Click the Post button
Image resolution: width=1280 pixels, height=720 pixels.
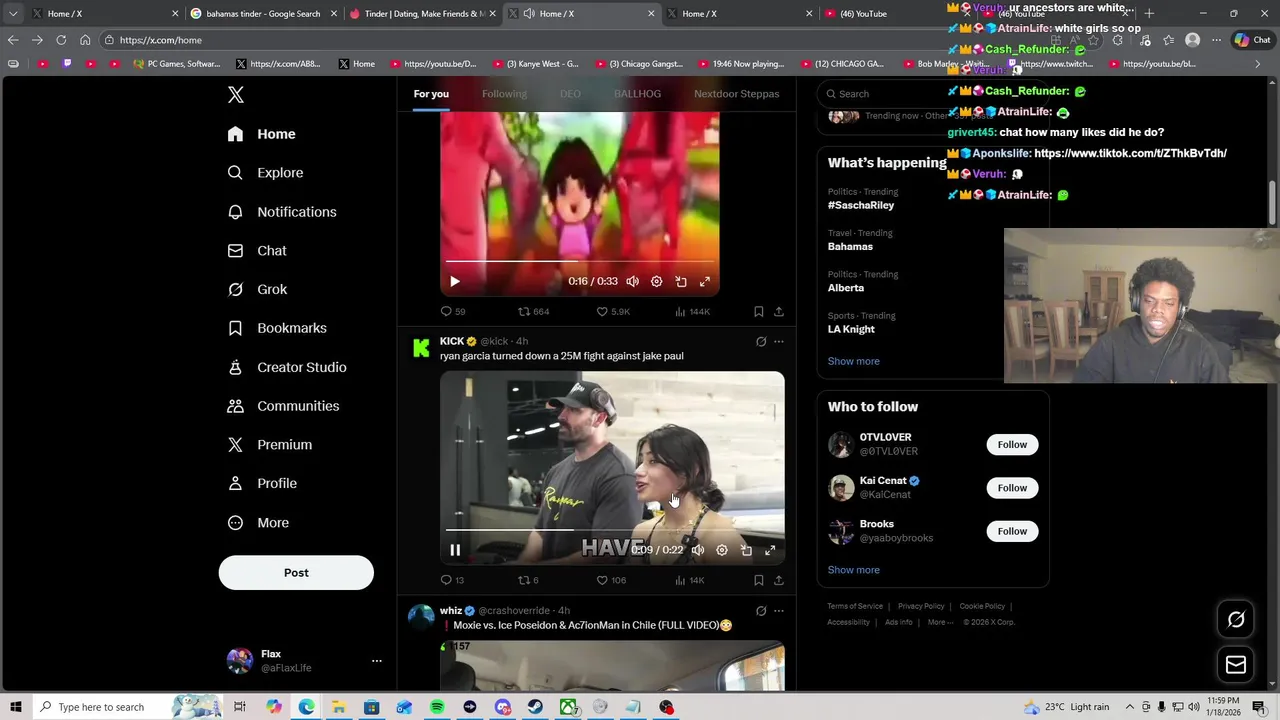(x=296, y=573)
